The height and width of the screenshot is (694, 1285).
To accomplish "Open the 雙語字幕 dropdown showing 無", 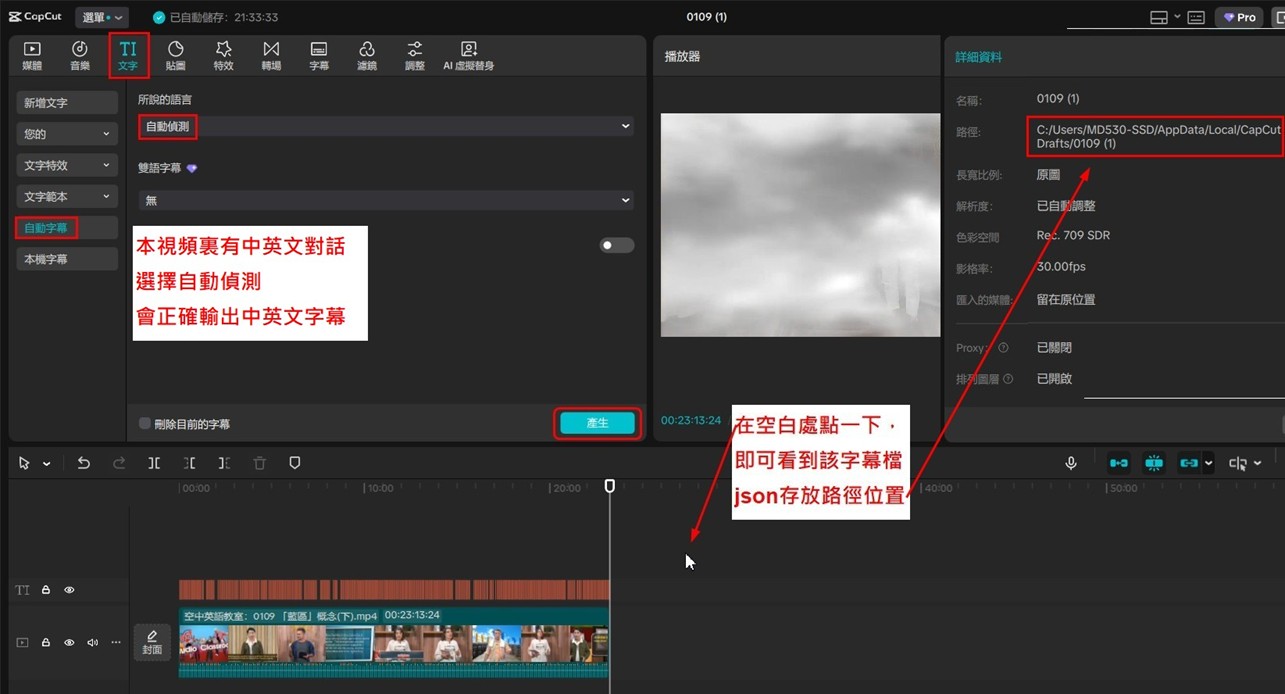I will click(x=385, y=200).
